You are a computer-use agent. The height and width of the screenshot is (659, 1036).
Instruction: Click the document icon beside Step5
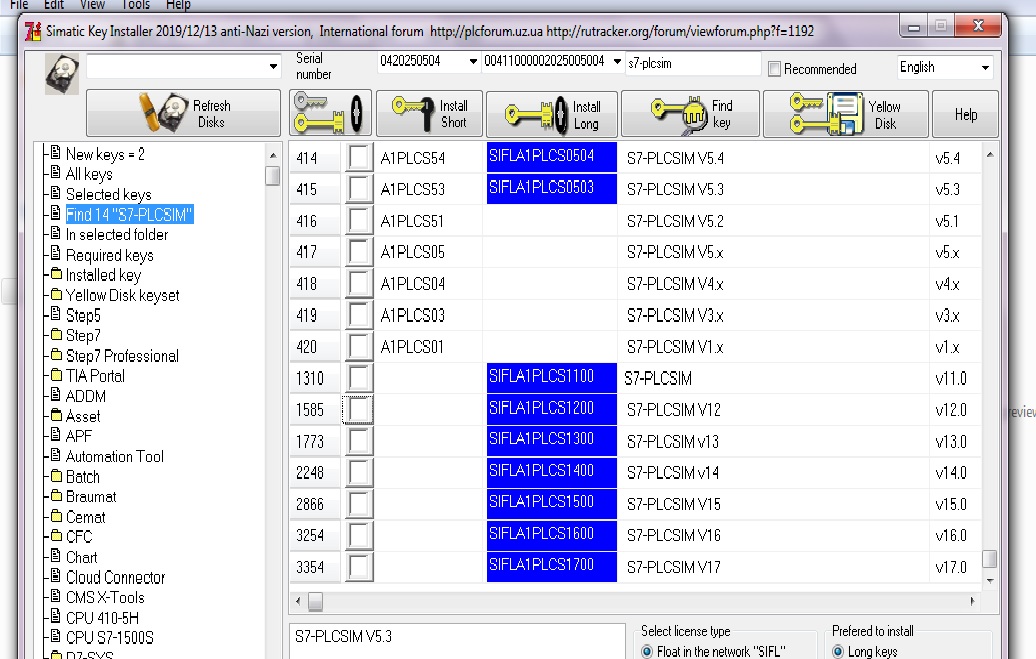[x=56, y=314]
